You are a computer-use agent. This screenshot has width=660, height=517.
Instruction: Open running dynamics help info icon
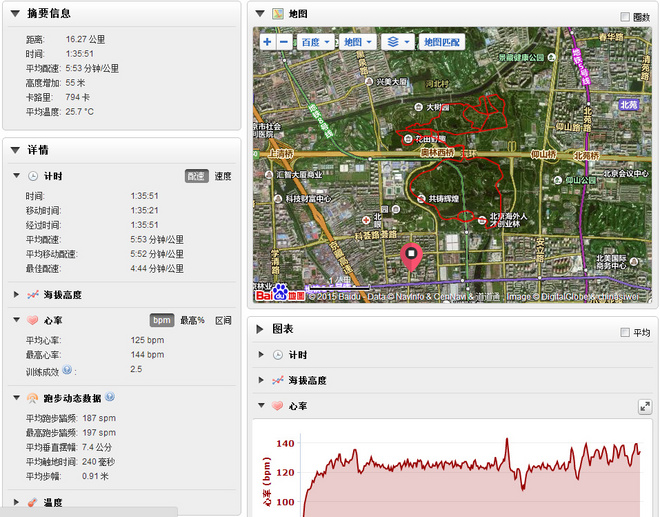[110, 397]
